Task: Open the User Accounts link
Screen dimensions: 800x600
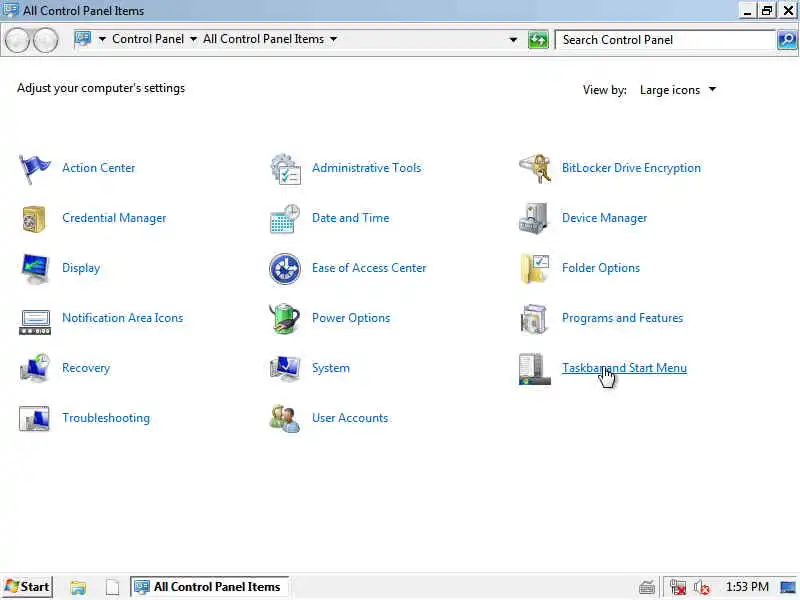Action: tap(350, 418)
